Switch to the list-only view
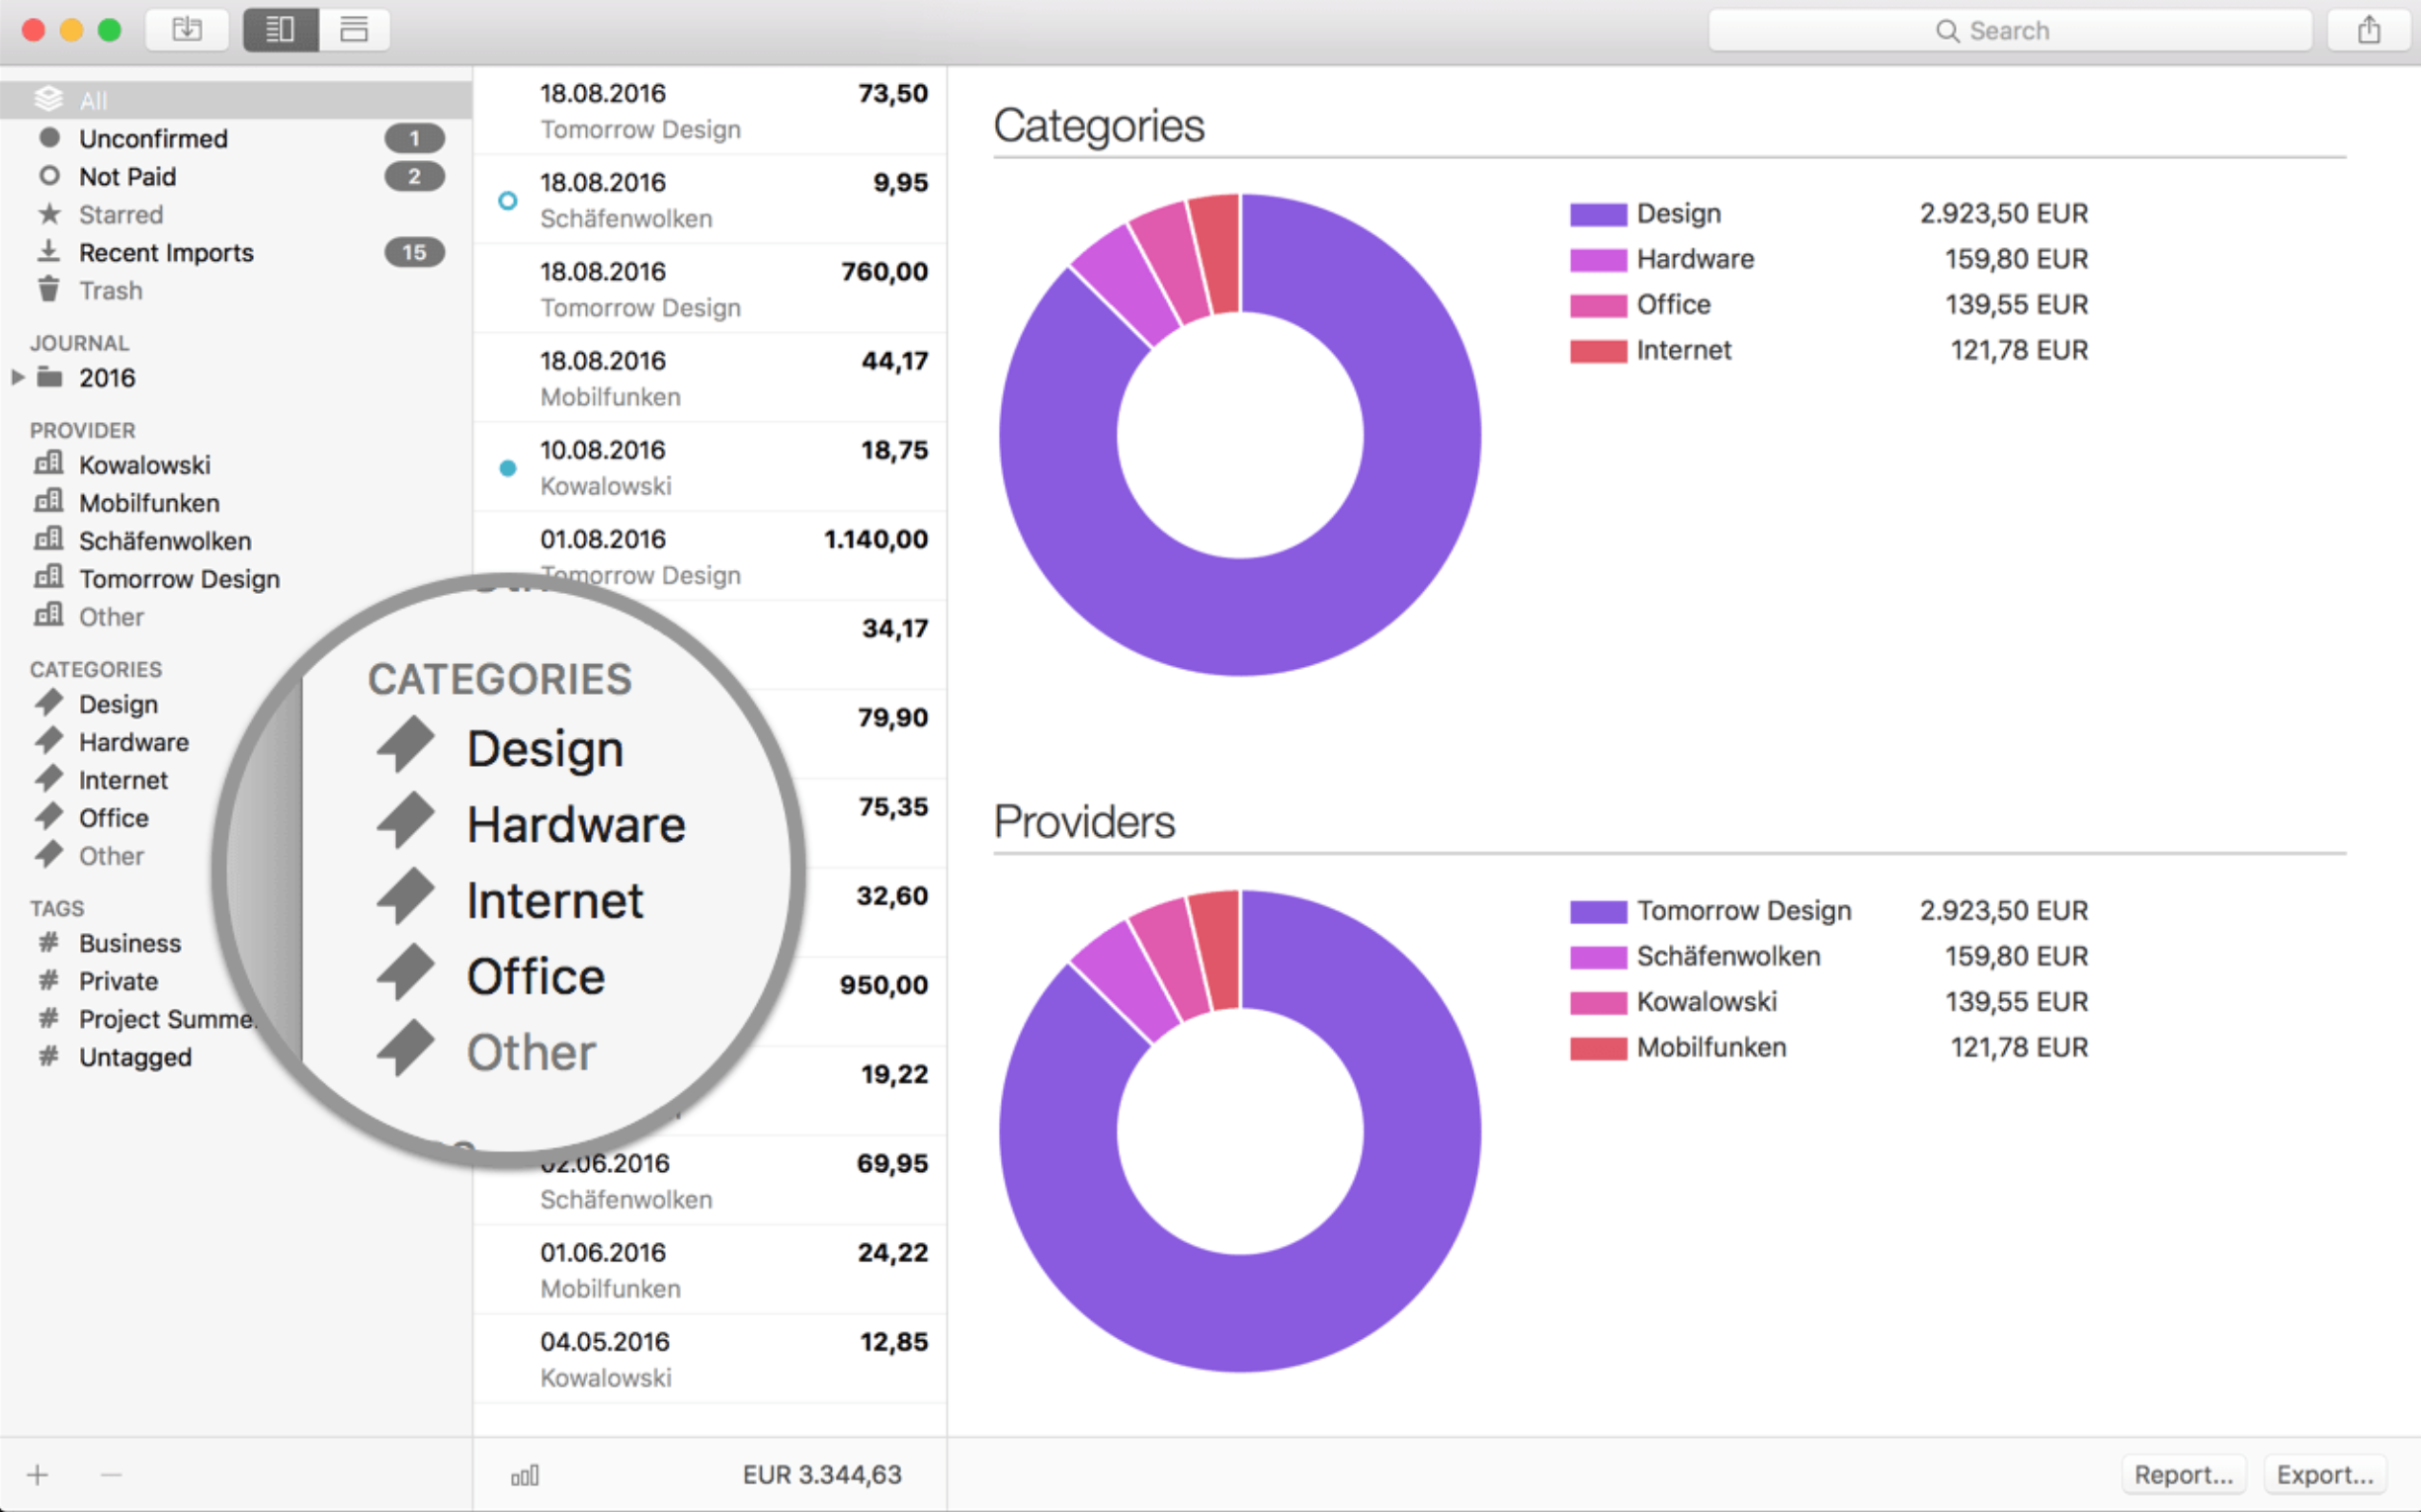The width and height of the screenshot is (2421, 1512). point(354,30)
